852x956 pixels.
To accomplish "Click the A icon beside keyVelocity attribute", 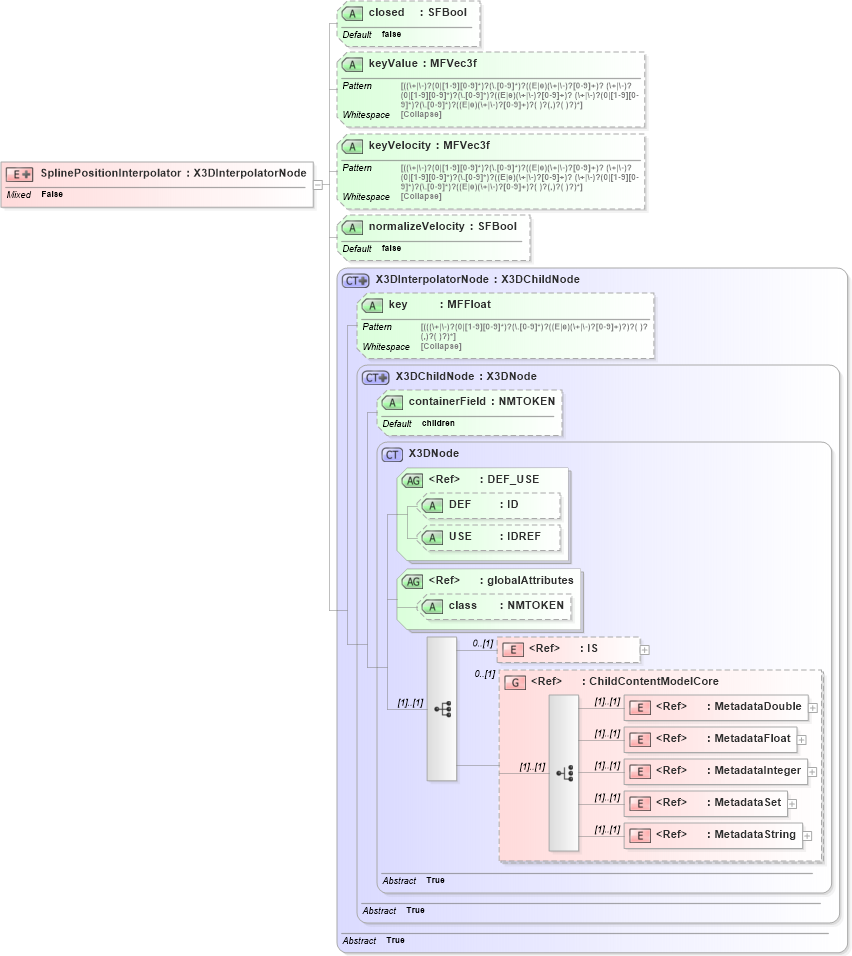I will tap(352, 146).
